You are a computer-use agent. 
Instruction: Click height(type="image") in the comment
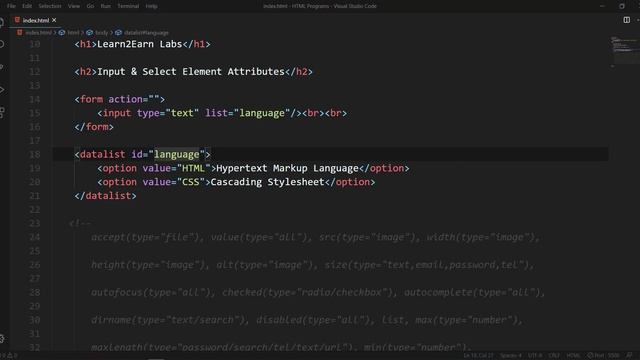pyautogui.click(x=148, y=265)
